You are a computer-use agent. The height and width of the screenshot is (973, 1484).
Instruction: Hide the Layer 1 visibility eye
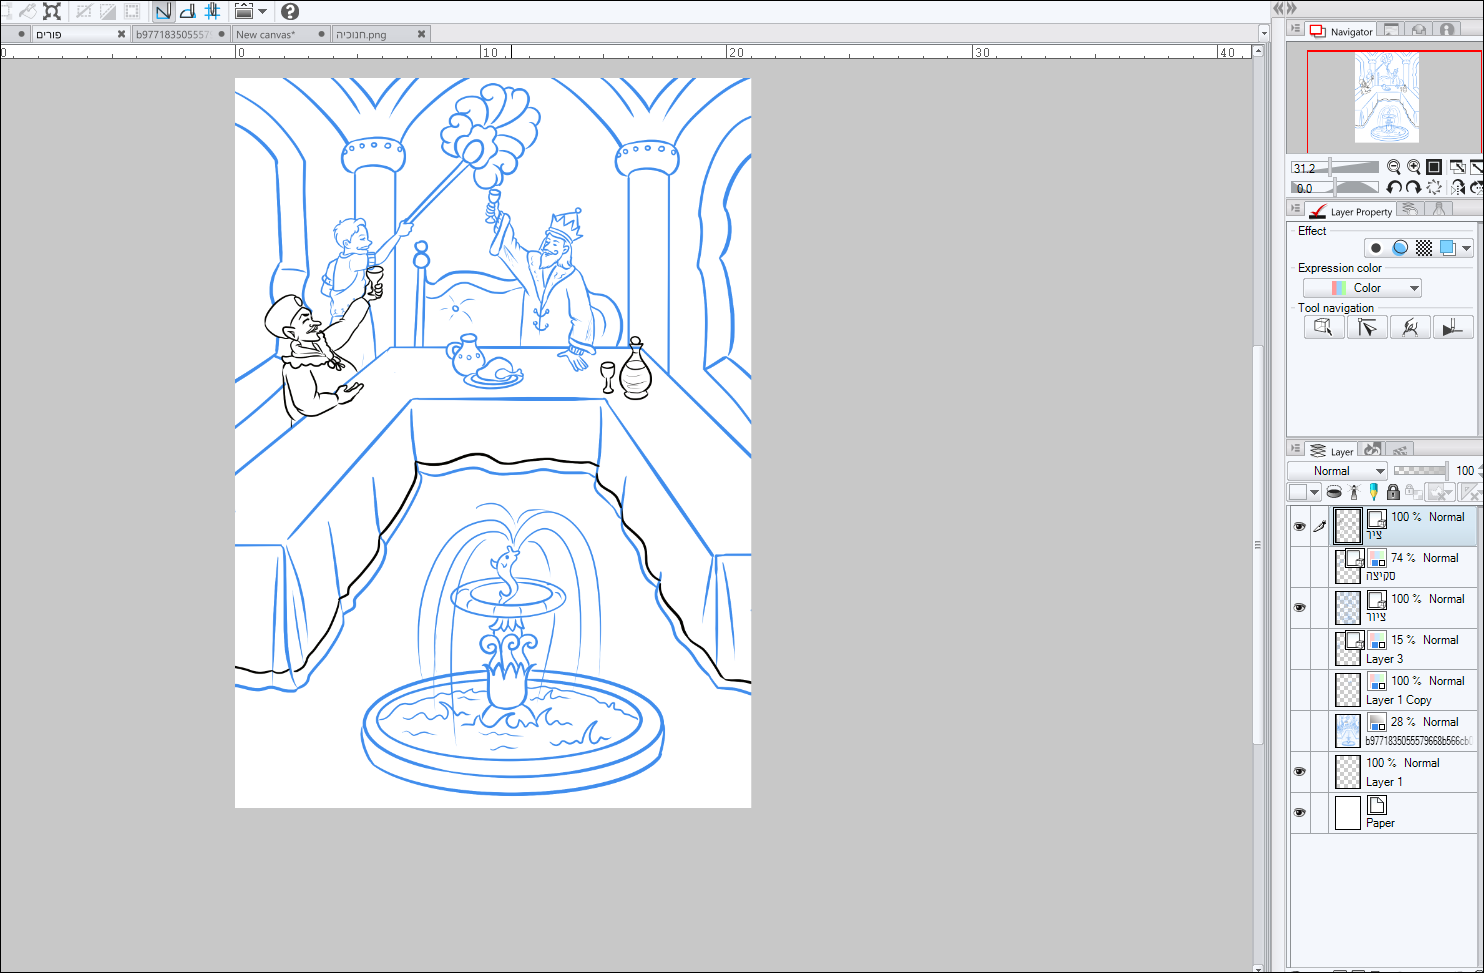click(1299, 772)
